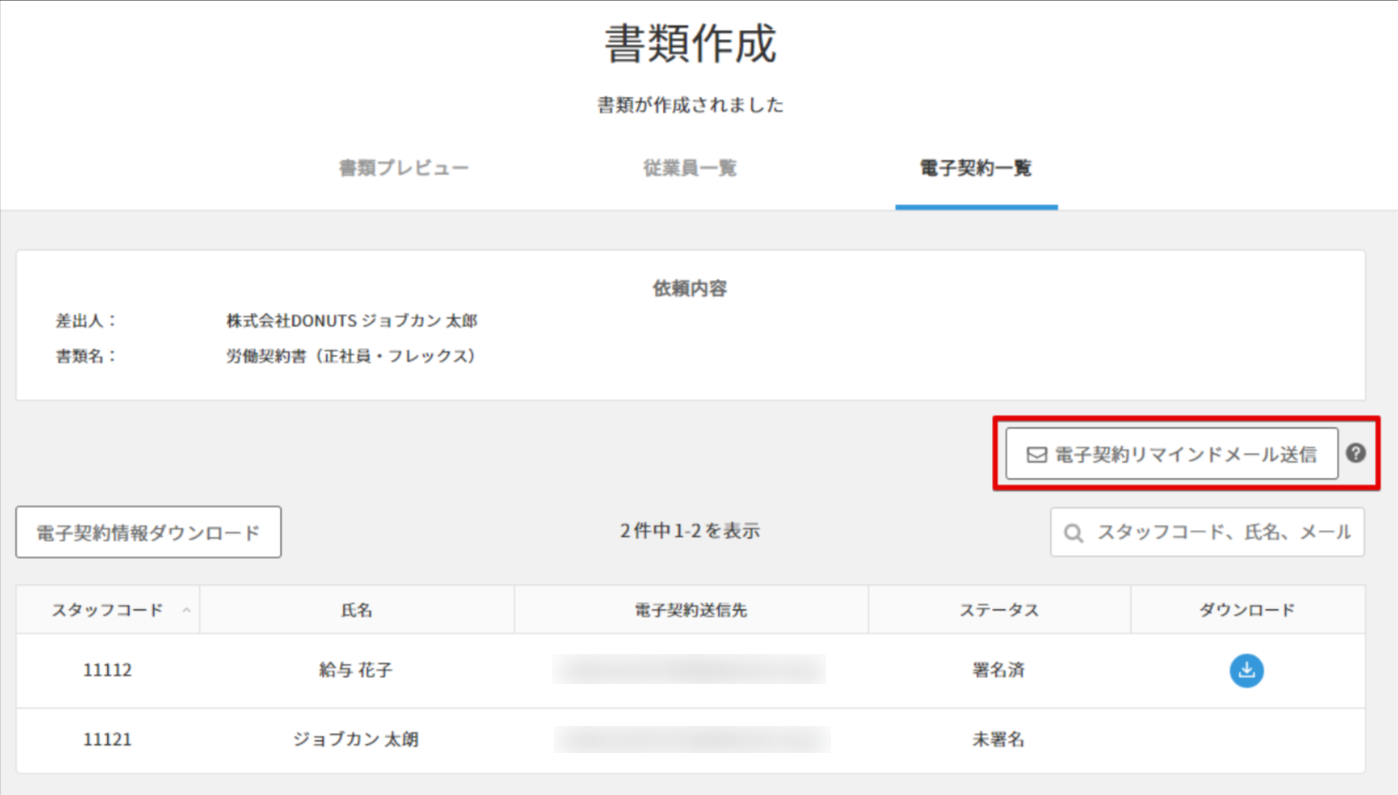Select the staff code 11121 cell
Image resolution: width=1398 pixels, height=795 pixels.
(x=107, y=740)
